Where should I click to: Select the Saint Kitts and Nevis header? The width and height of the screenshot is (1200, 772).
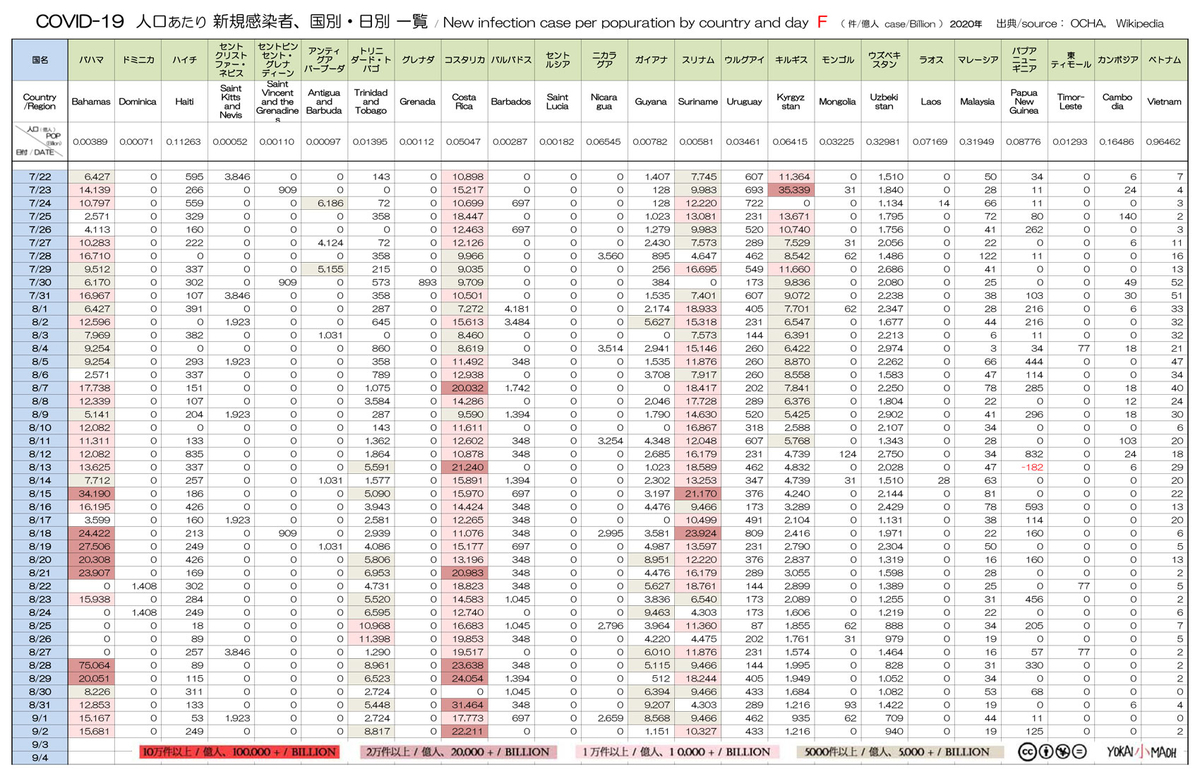[231, 102]
